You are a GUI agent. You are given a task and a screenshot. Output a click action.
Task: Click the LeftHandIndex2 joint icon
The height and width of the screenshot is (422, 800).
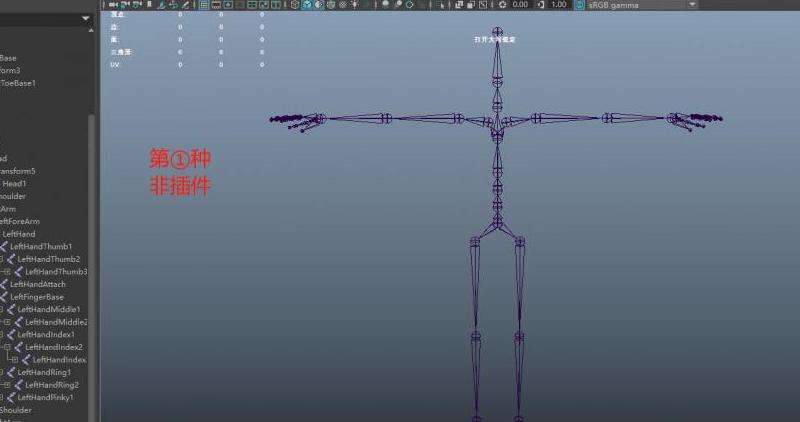(18, 347)
